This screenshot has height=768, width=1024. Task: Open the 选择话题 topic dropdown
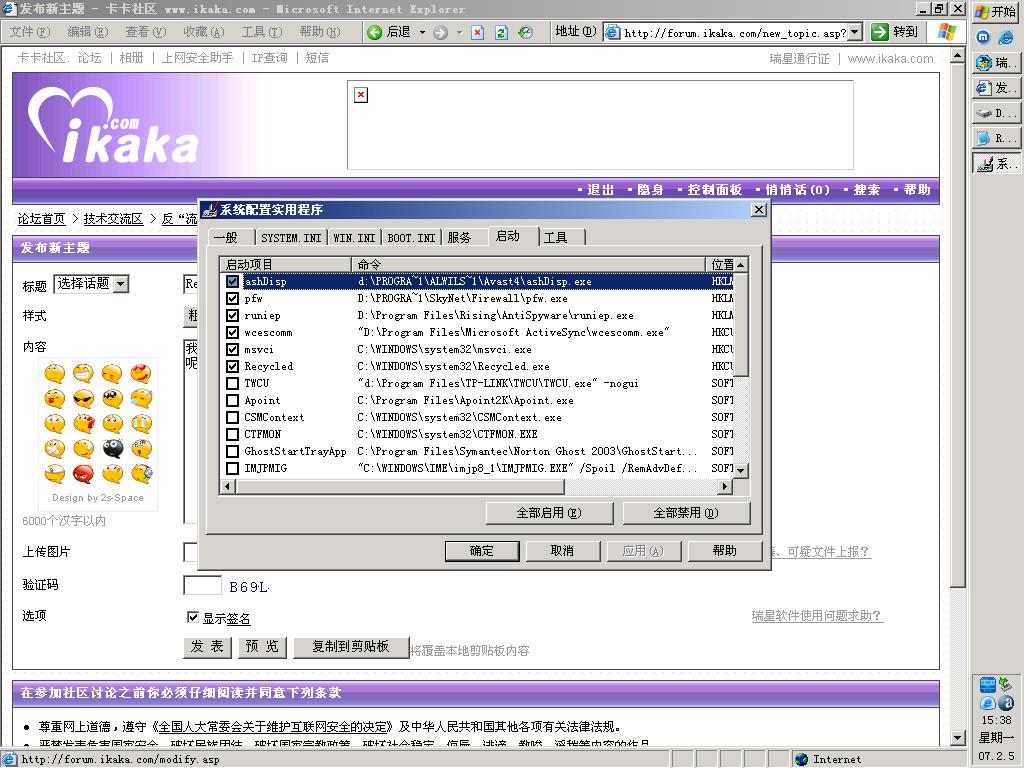pos(120,284)
